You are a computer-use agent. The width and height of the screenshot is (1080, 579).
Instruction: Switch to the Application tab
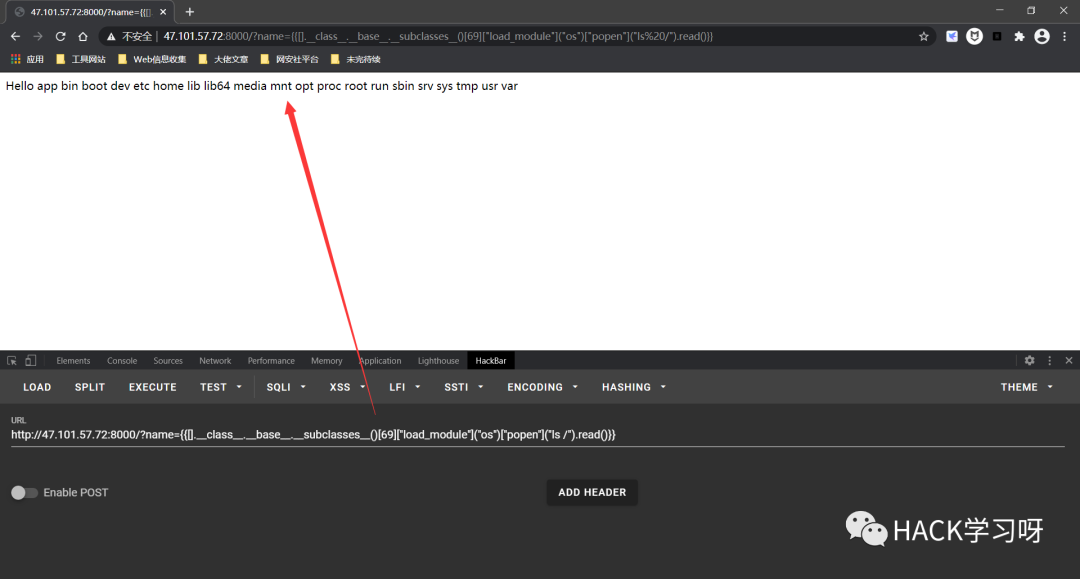380,361
